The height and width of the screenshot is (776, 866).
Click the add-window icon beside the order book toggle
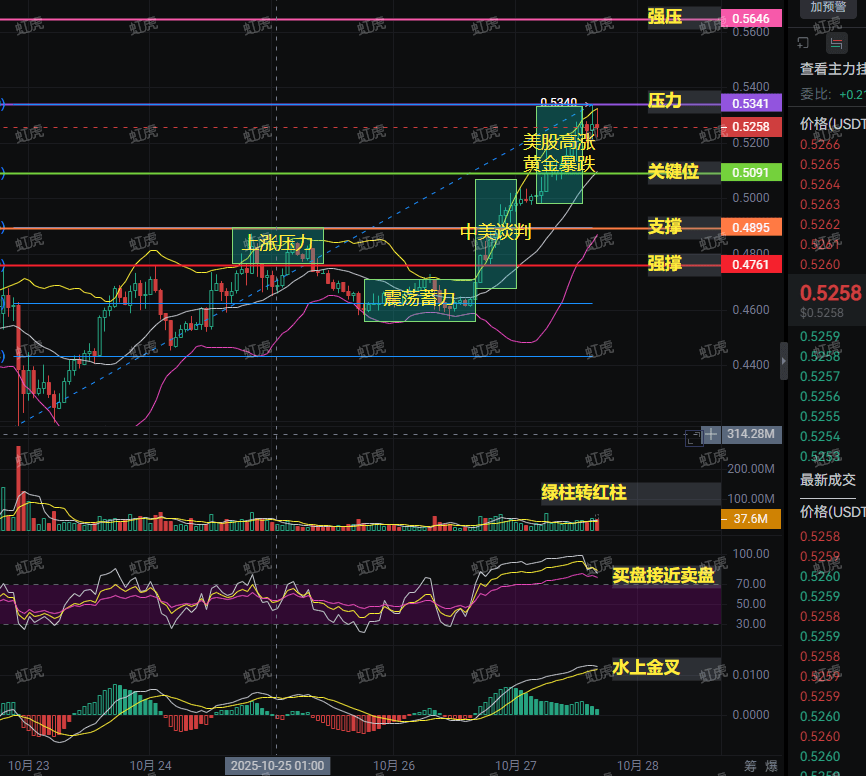point(804,43)
